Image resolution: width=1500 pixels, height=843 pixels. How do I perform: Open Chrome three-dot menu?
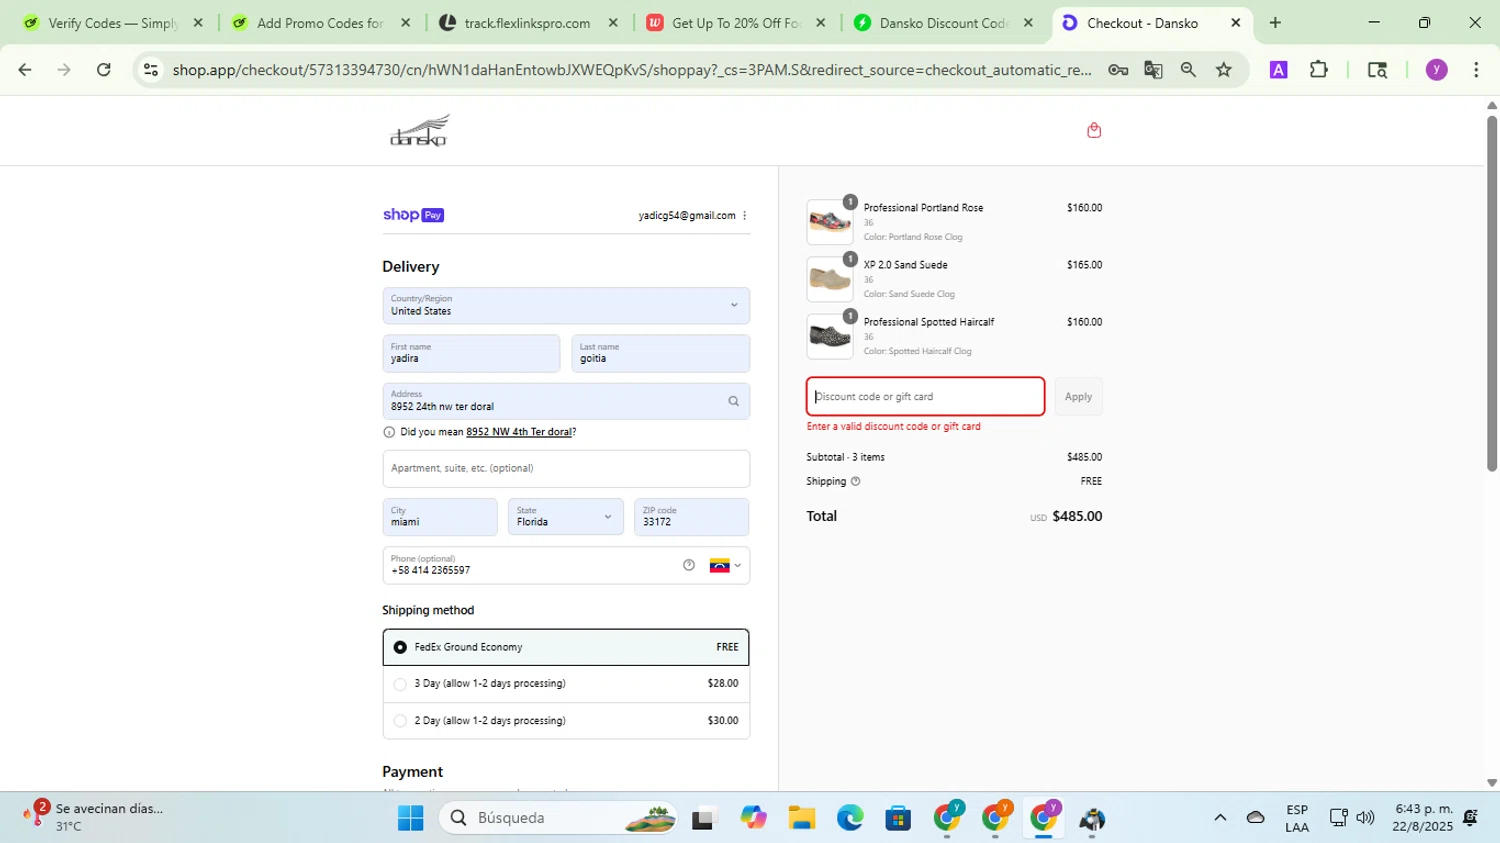click(1476, 70)
